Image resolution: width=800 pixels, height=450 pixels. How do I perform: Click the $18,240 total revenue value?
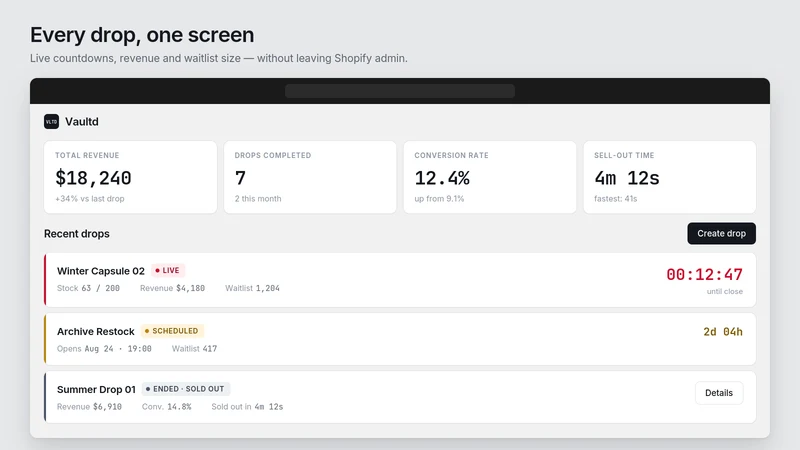click(x=93, y=178)
